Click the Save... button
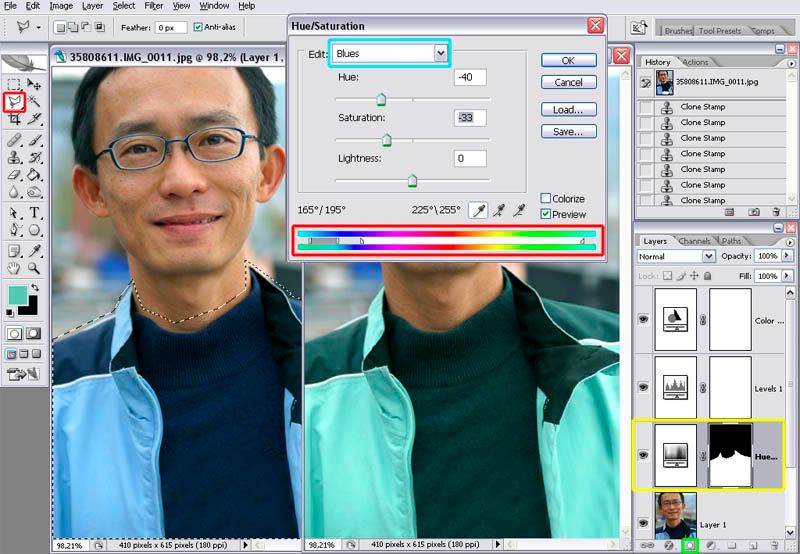This screenshot has width=800, height=554. (568, 132)
